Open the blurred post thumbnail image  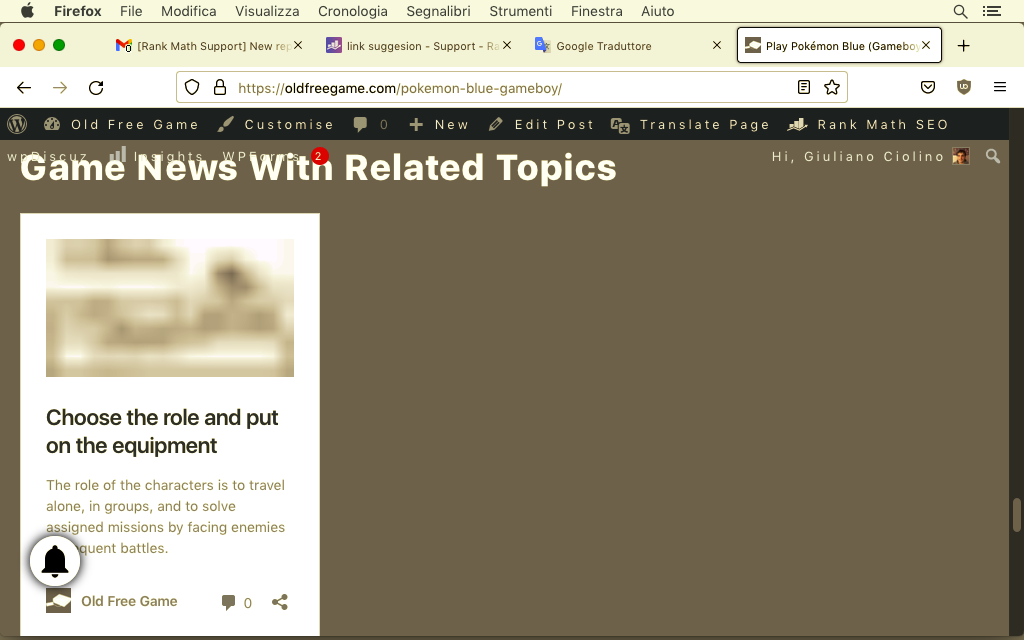[170, 308]
